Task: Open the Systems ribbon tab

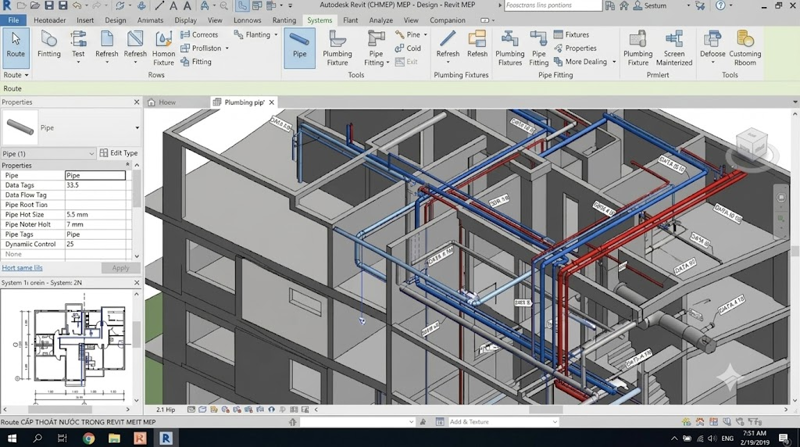Action: (x=319, y=20)
